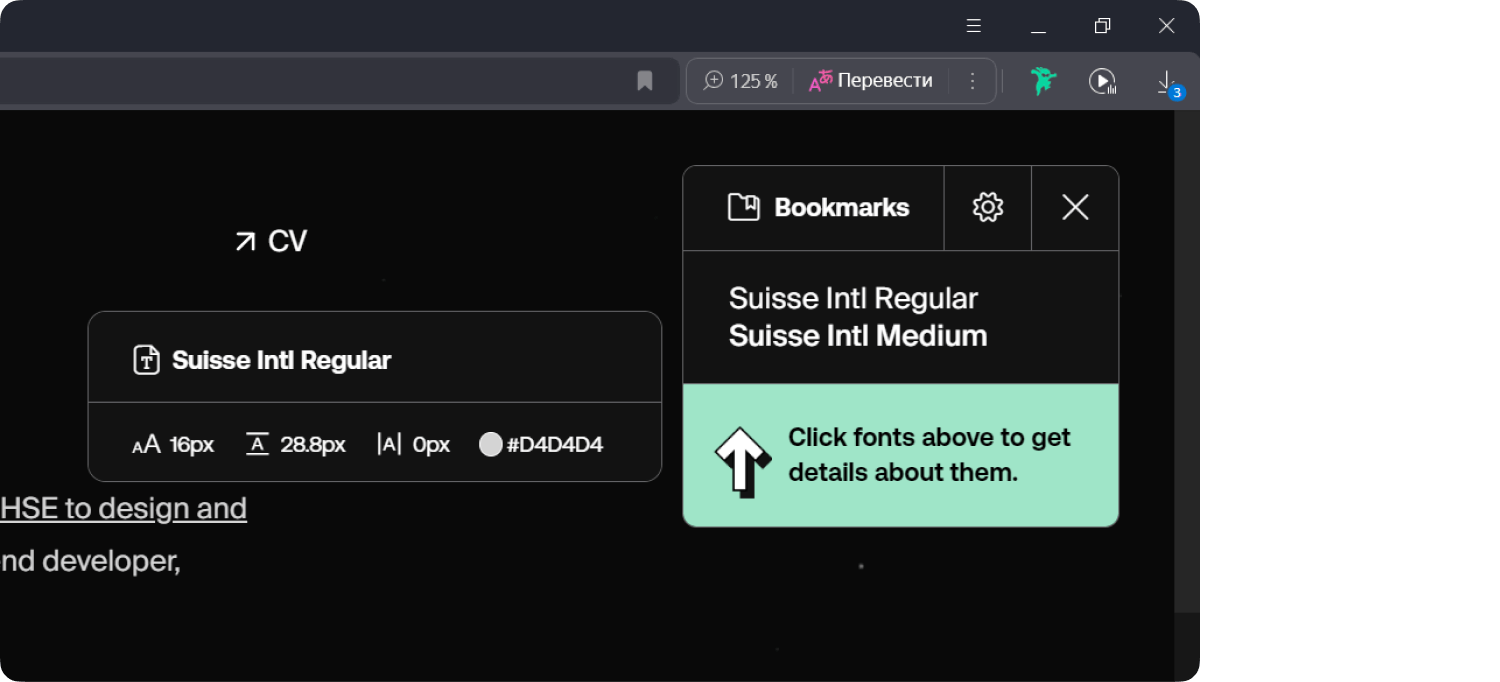Open Bookmarks in font panel
Viewport: 1500px width, 682px height.
point(818,207)
